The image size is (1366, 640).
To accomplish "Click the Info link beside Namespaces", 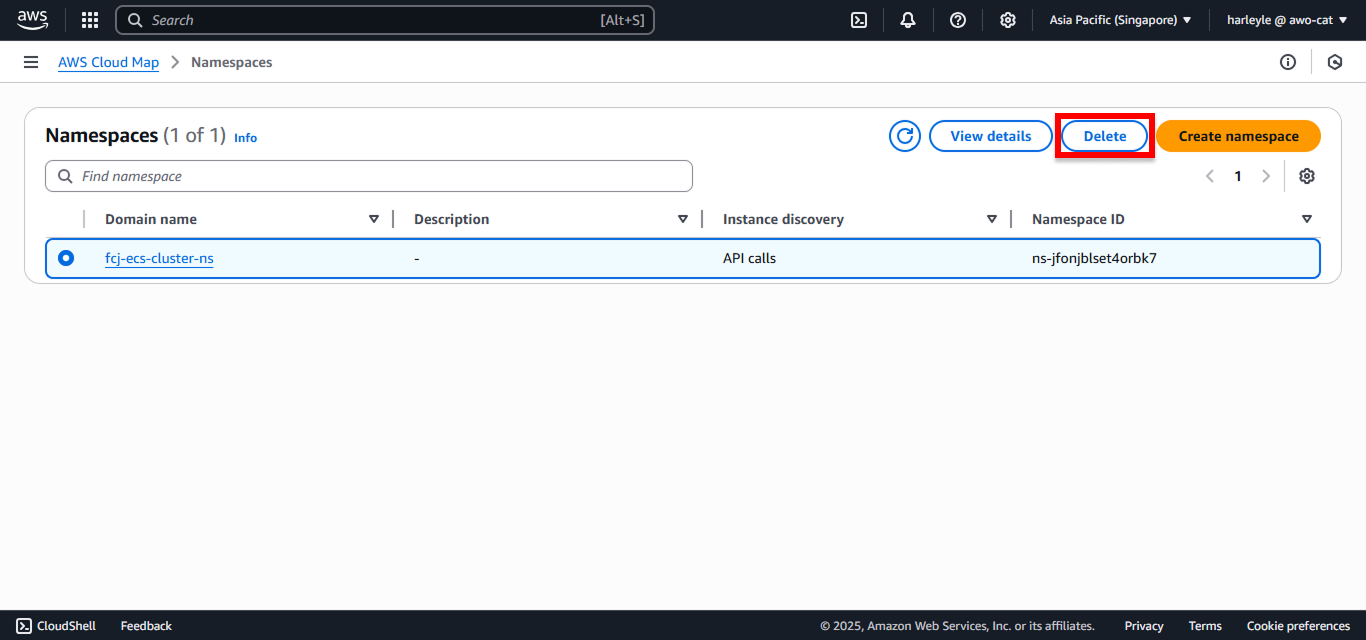I will 245,138.
